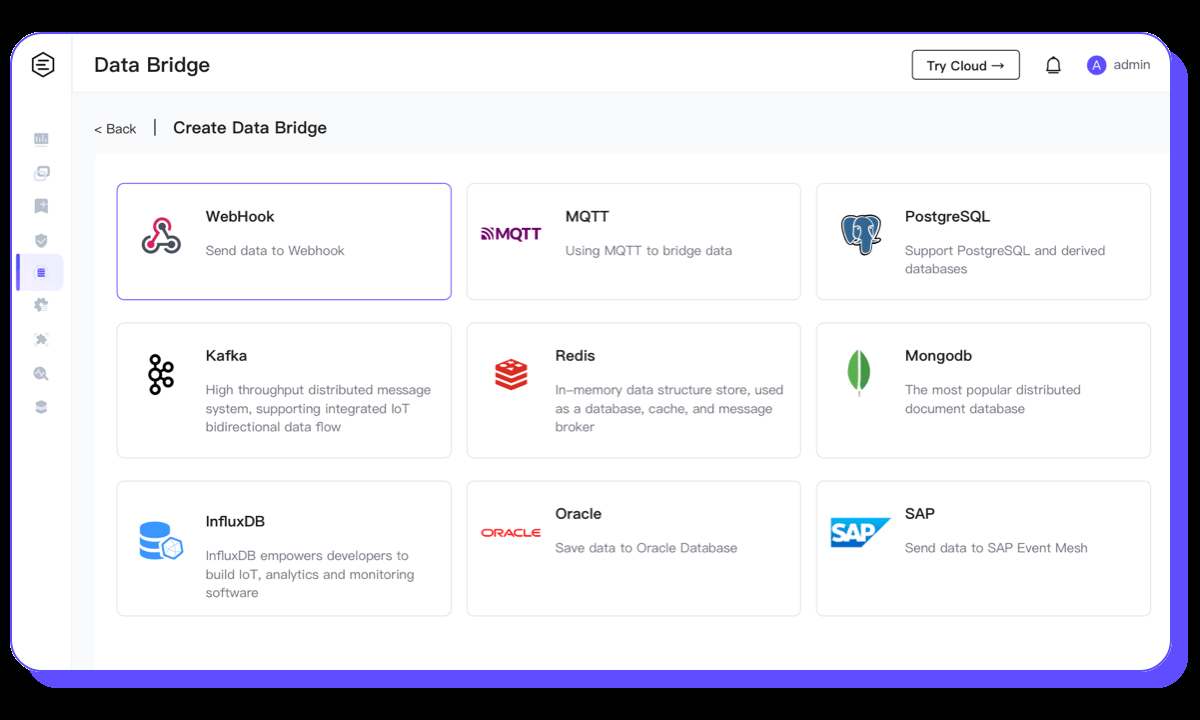1200x720 pixels.
Task: Open the puzzle-piece plugins sidebar icon
Action: coord(41,339)
